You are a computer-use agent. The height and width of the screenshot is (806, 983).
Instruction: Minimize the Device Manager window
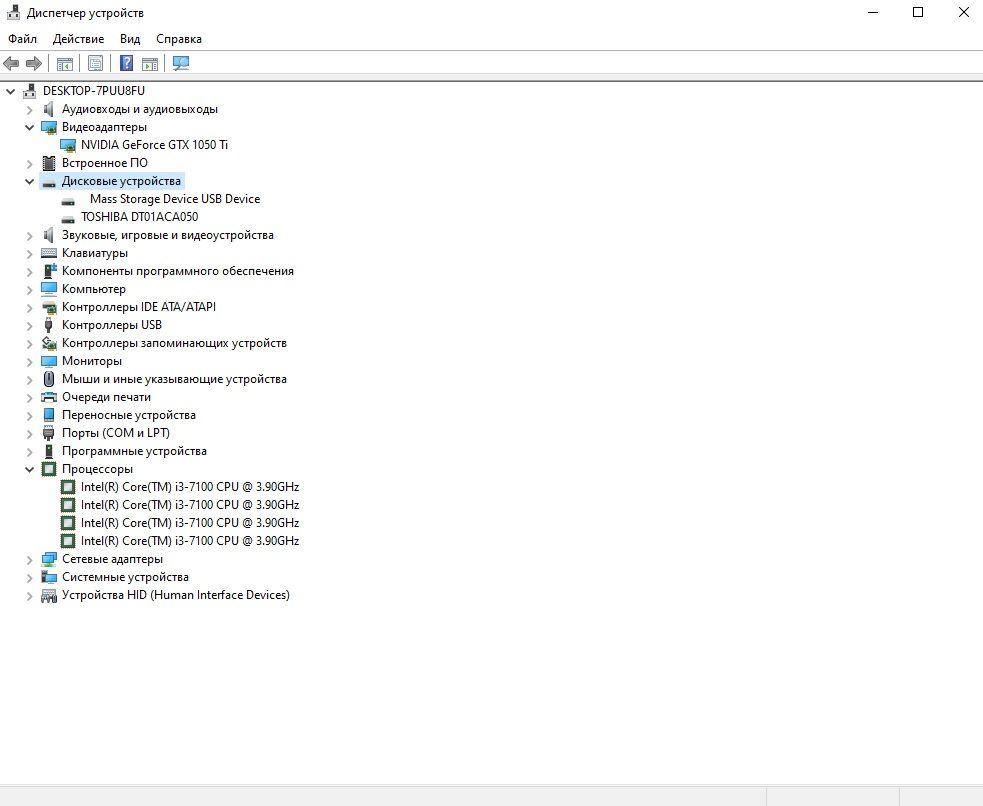tap(873, 13)
